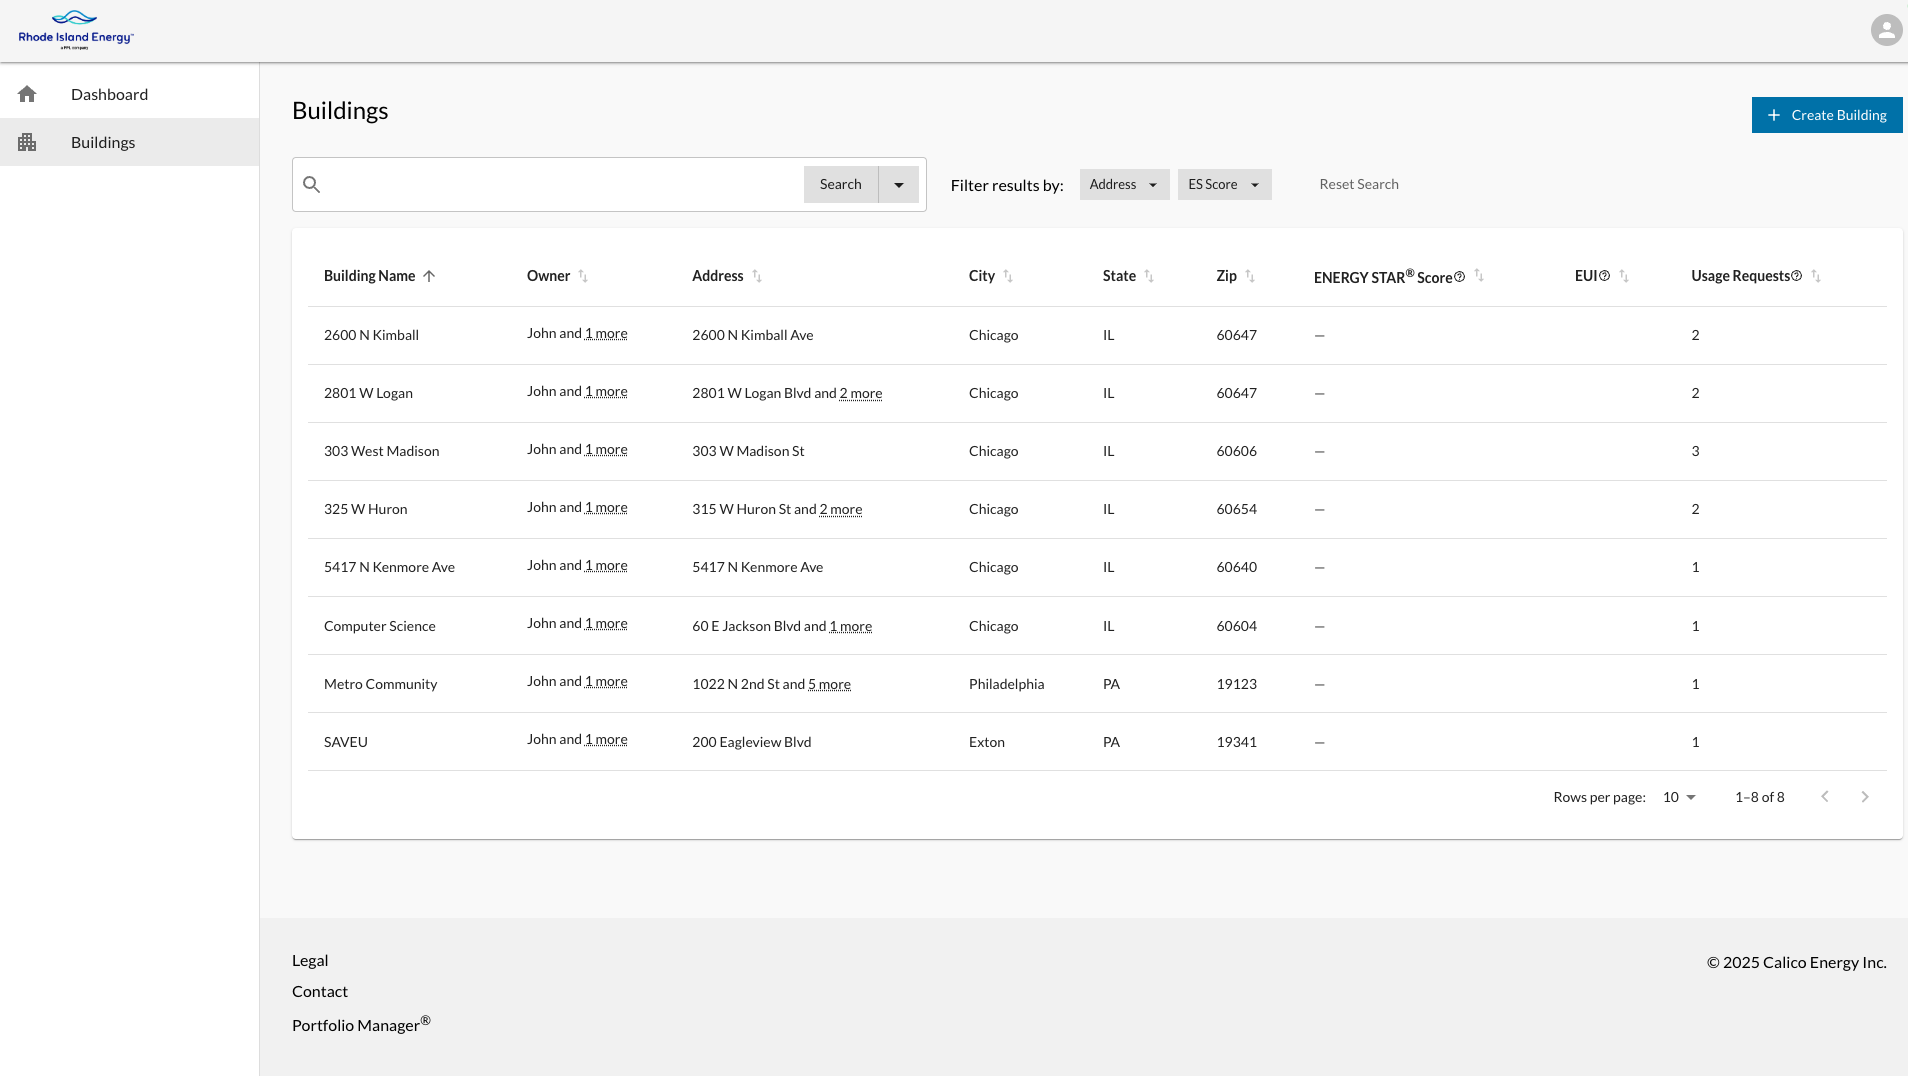Open Dashboard in the sidebar
Image resolution: width=1908 pixels, height=1076 pixels.
(109, 94)
